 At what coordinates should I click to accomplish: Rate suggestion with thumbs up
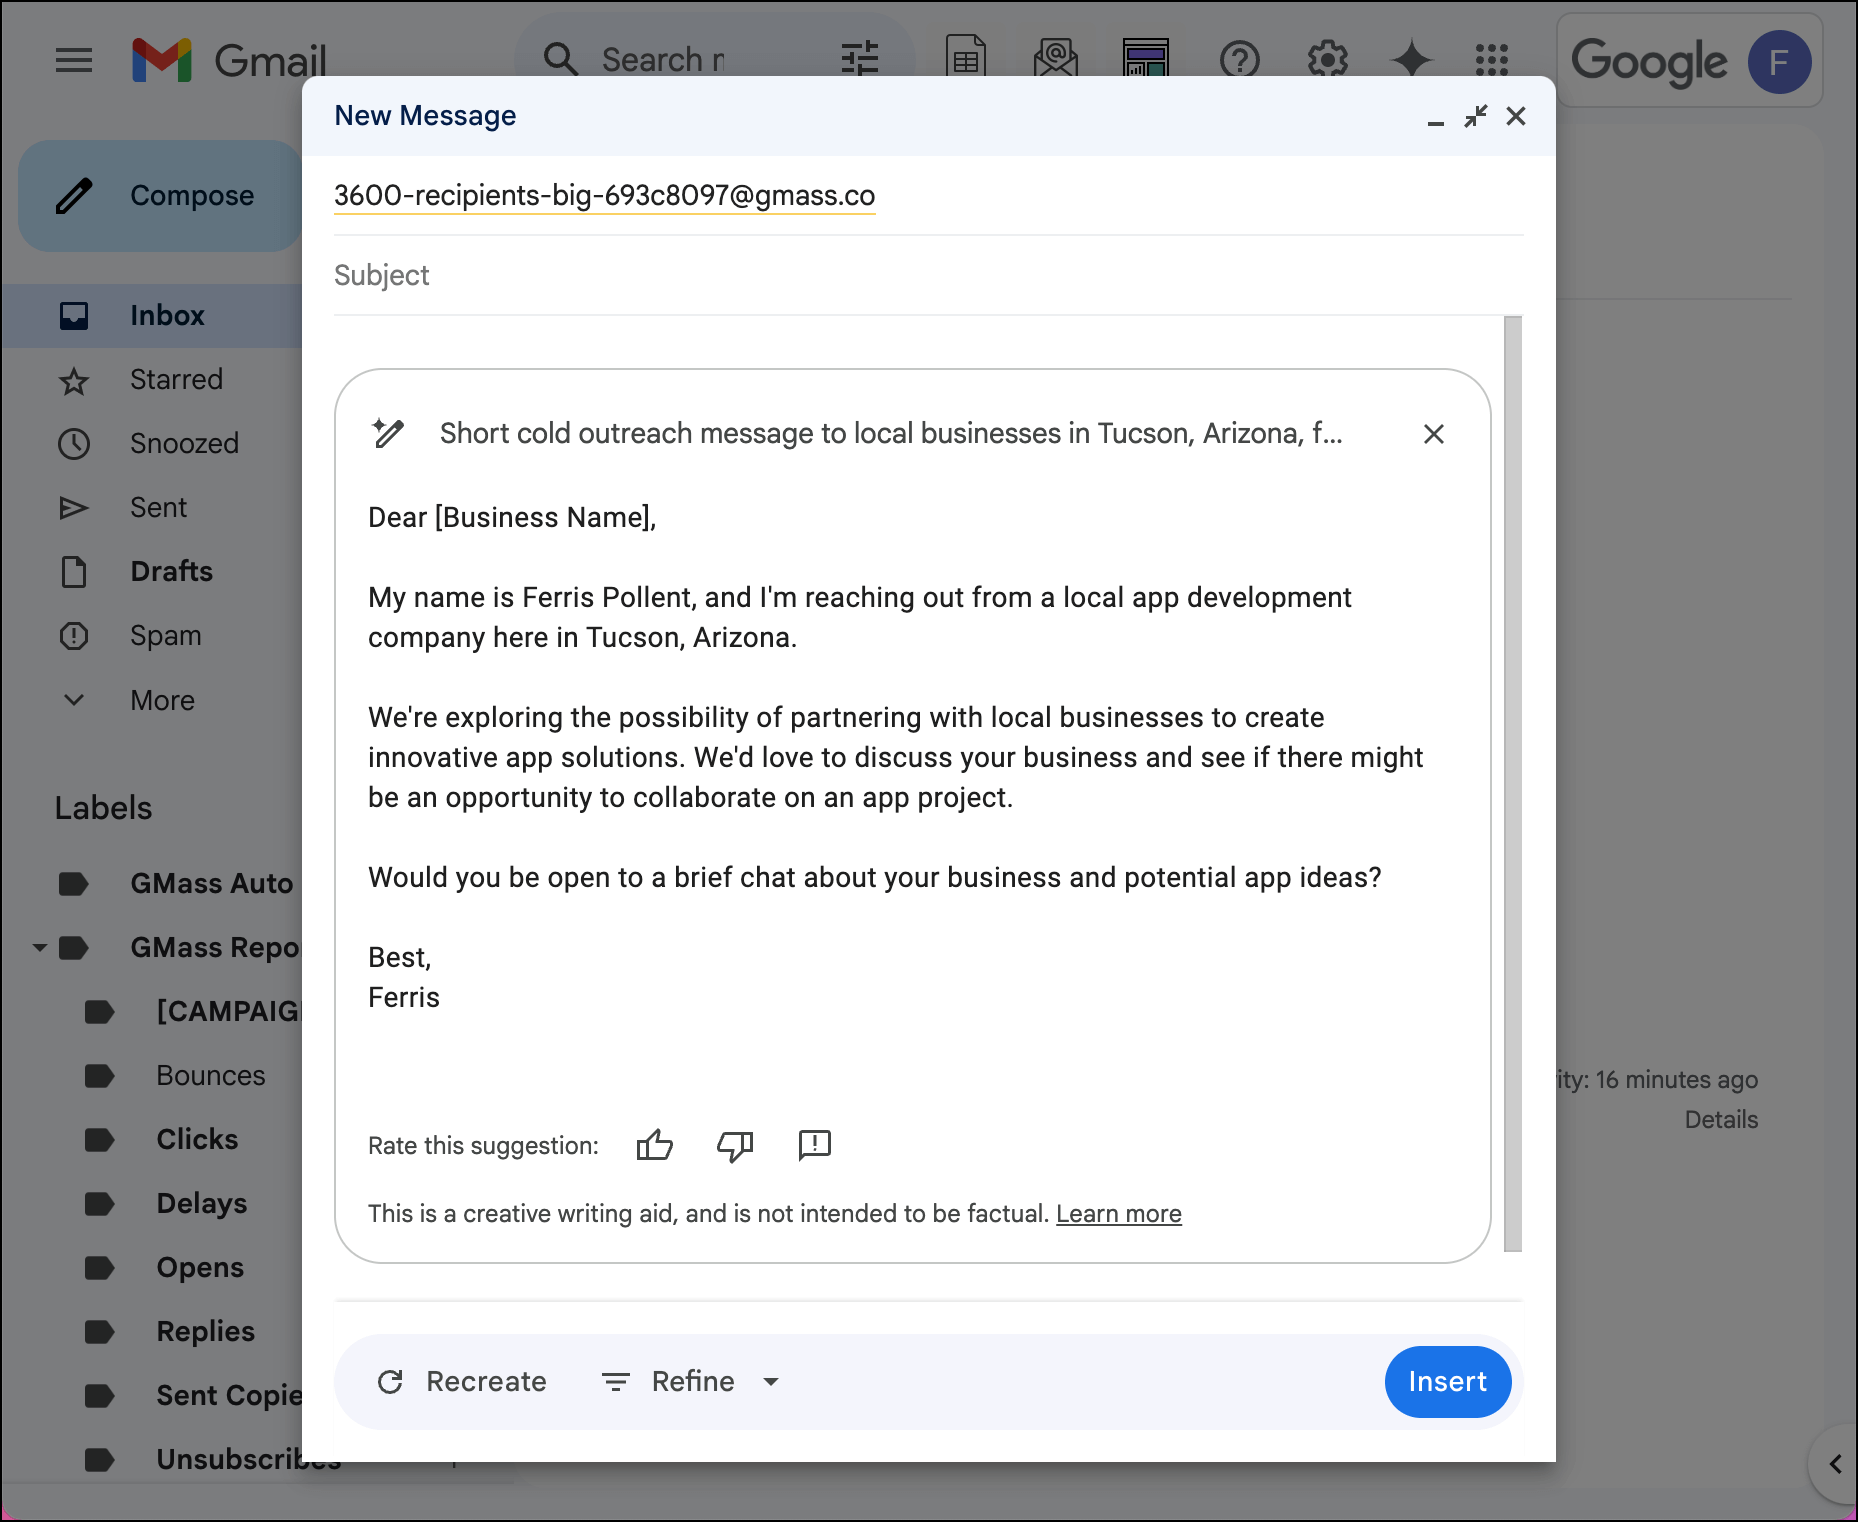pos(655,1145)
